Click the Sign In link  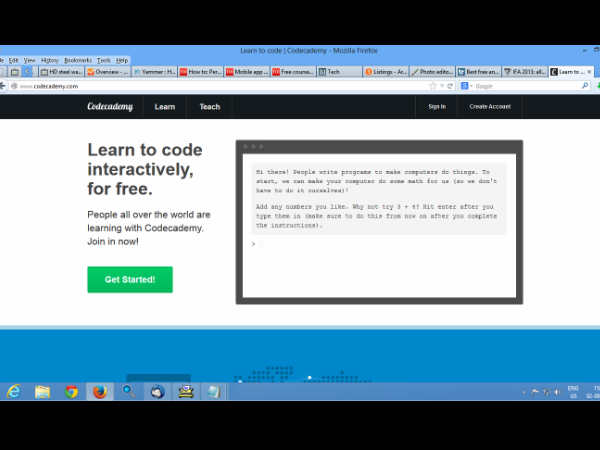click(x=437, y=106)
